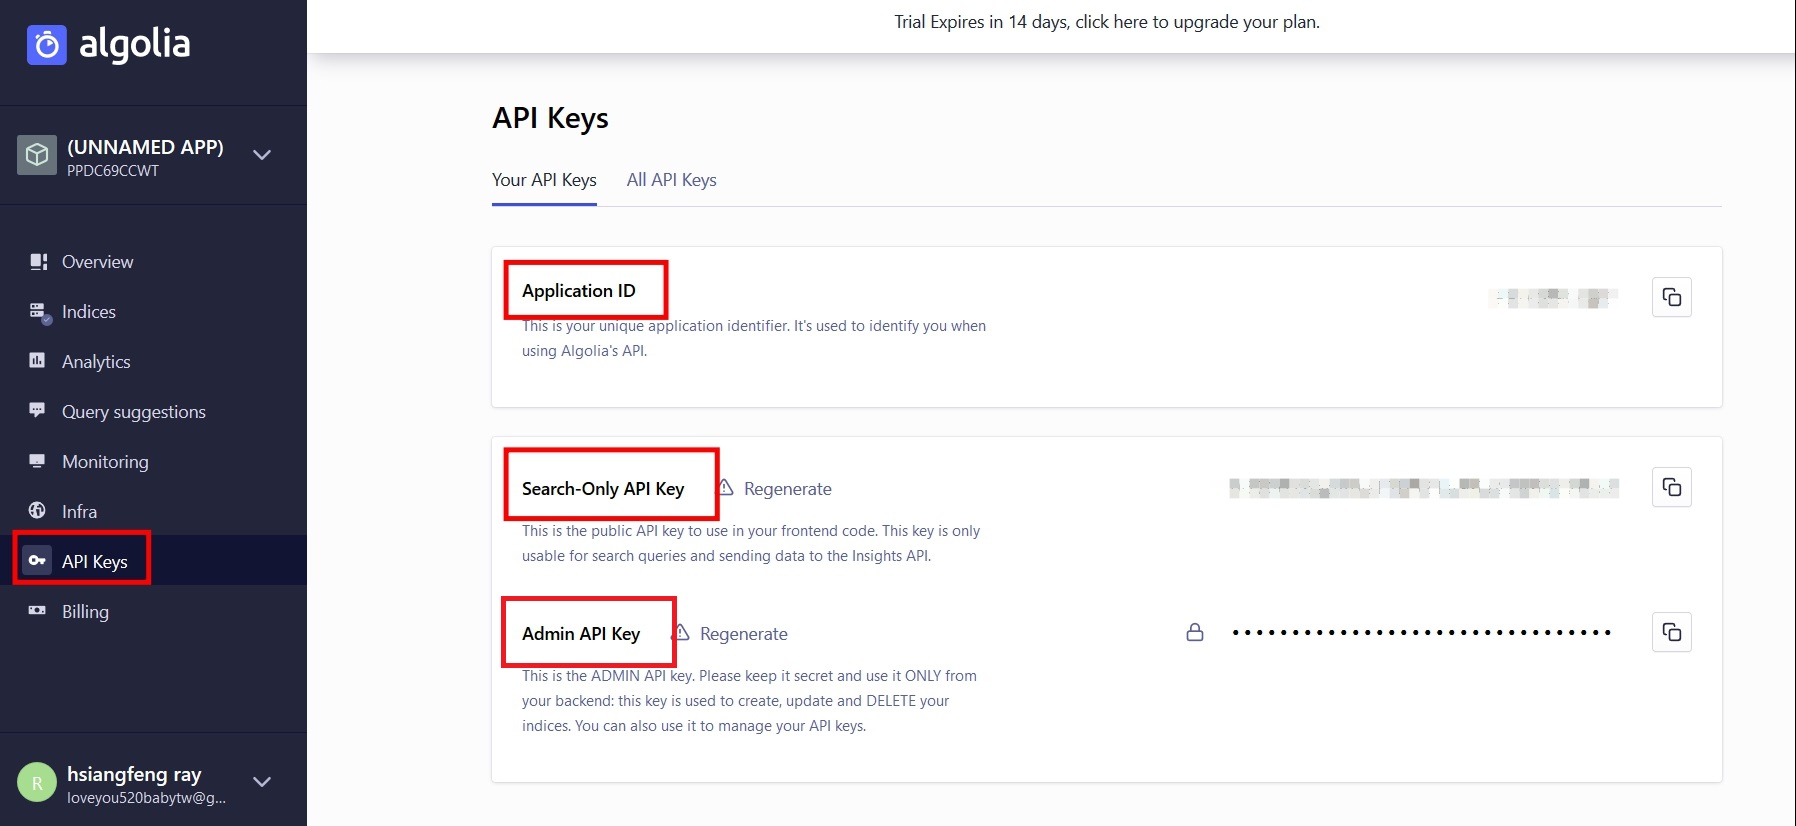The image size is (1796, 826).
Task: Click the loveyou520babytw email text
Action: pos(146,798)
